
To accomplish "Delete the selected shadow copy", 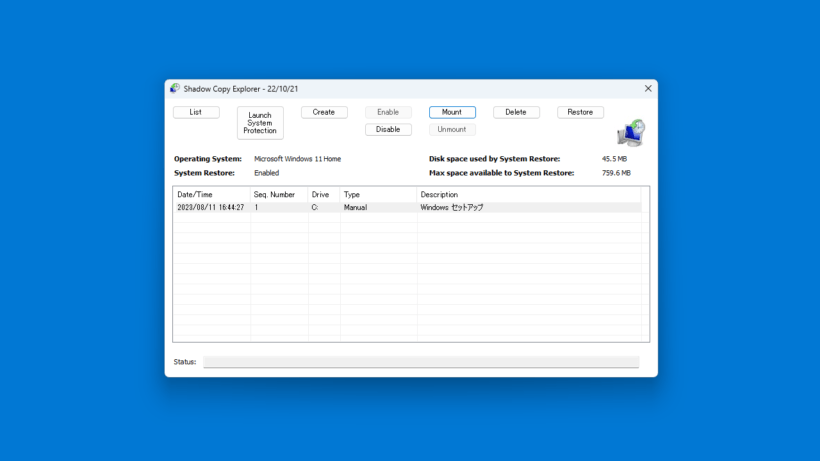I will pyautogui.click(x=516, y=112).
